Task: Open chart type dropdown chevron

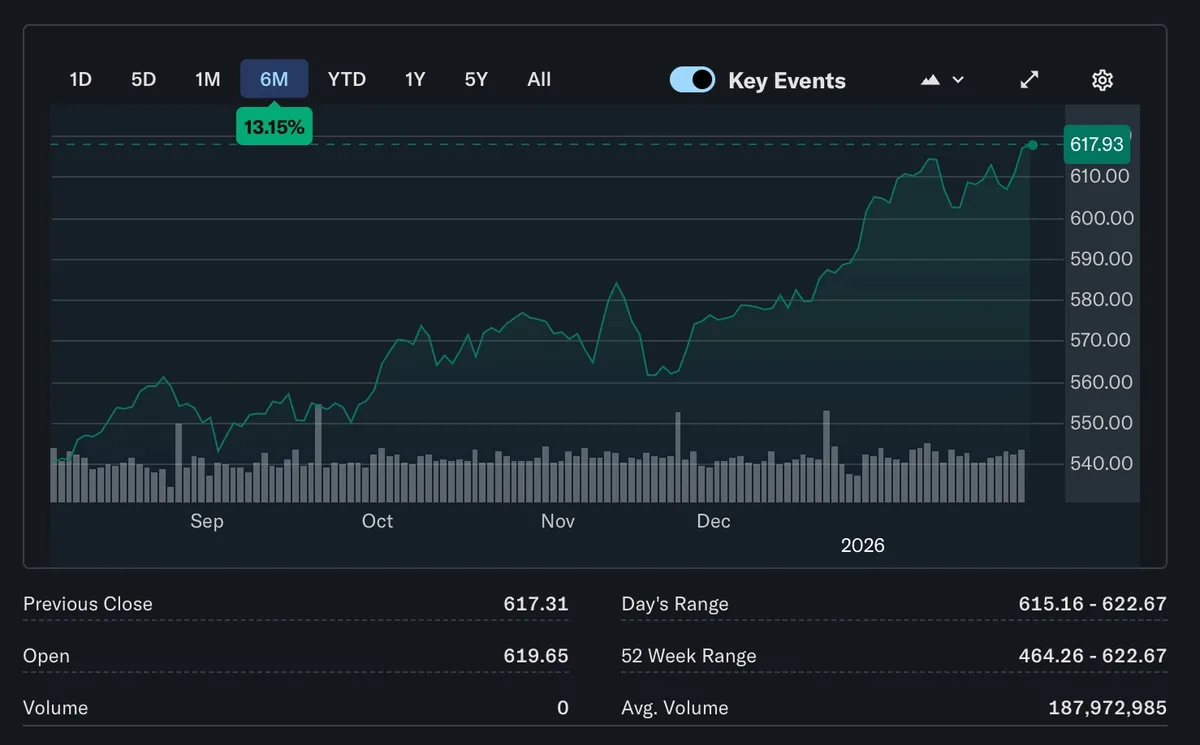Action: (x=958, y=80)
